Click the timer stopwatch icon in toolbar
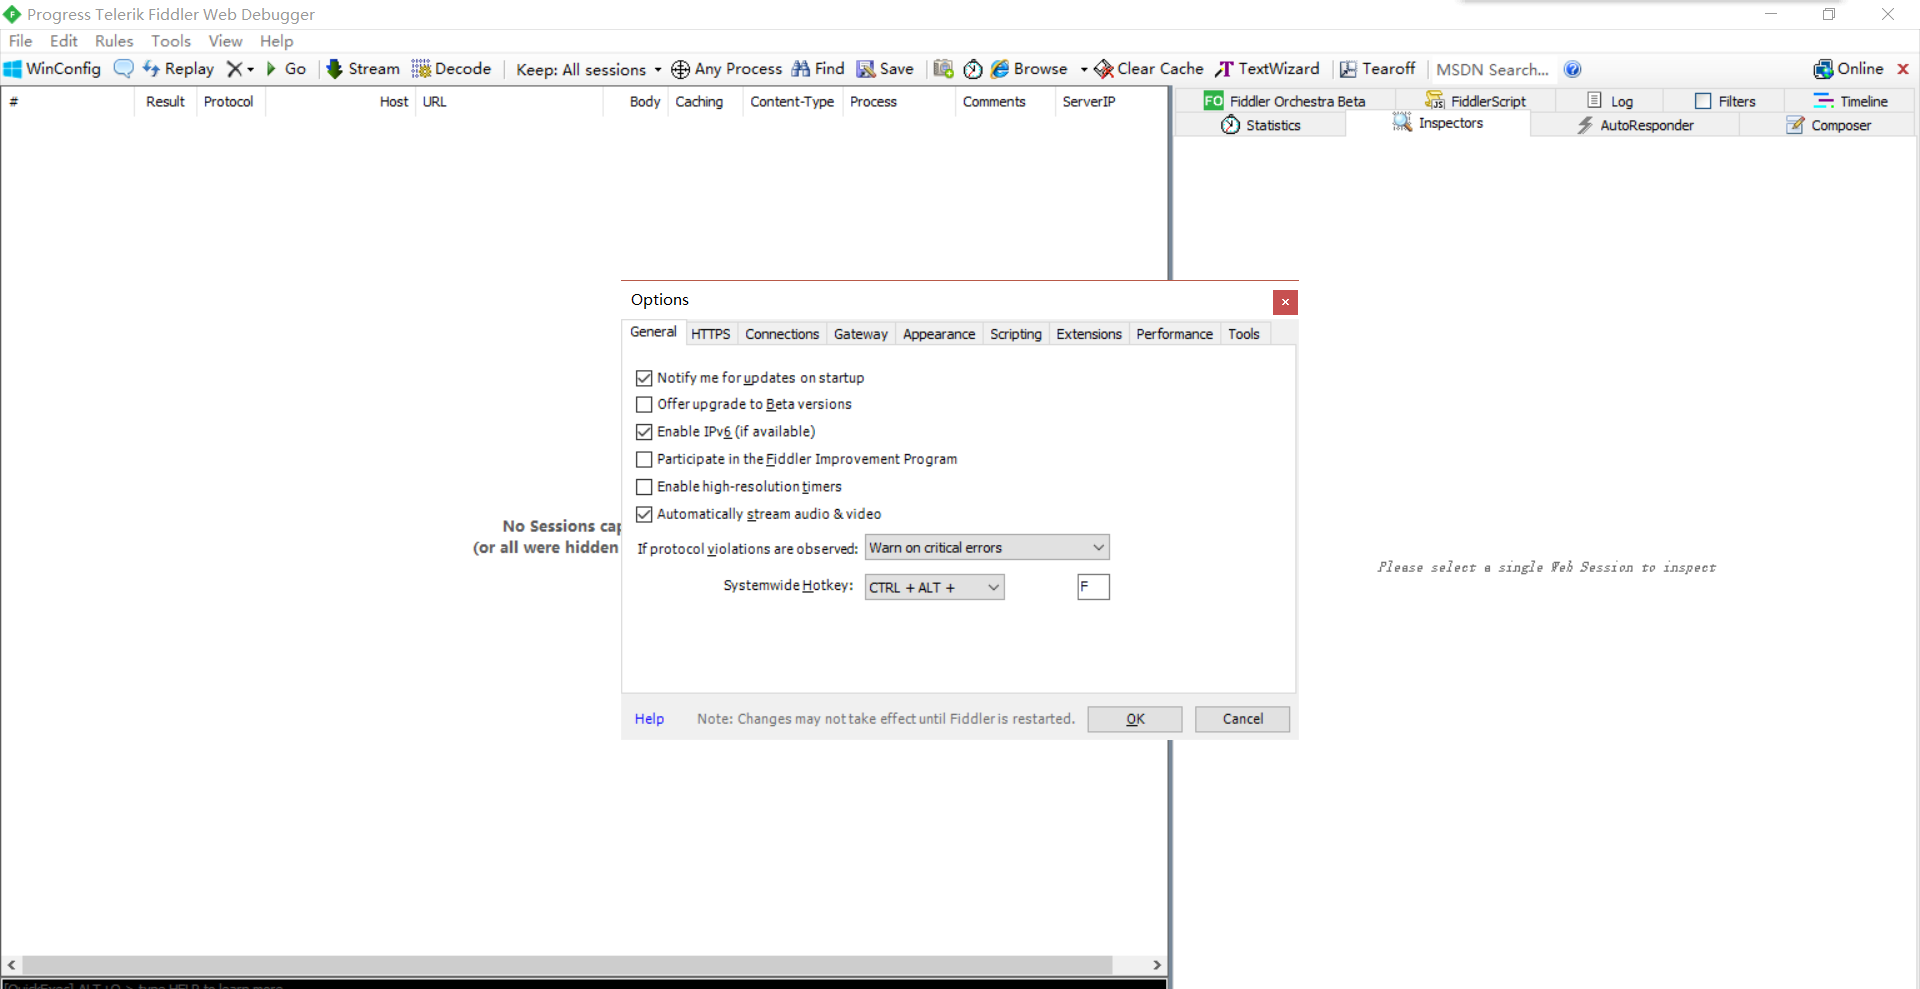The image size is (1920, 989). (x=972, y=69)
